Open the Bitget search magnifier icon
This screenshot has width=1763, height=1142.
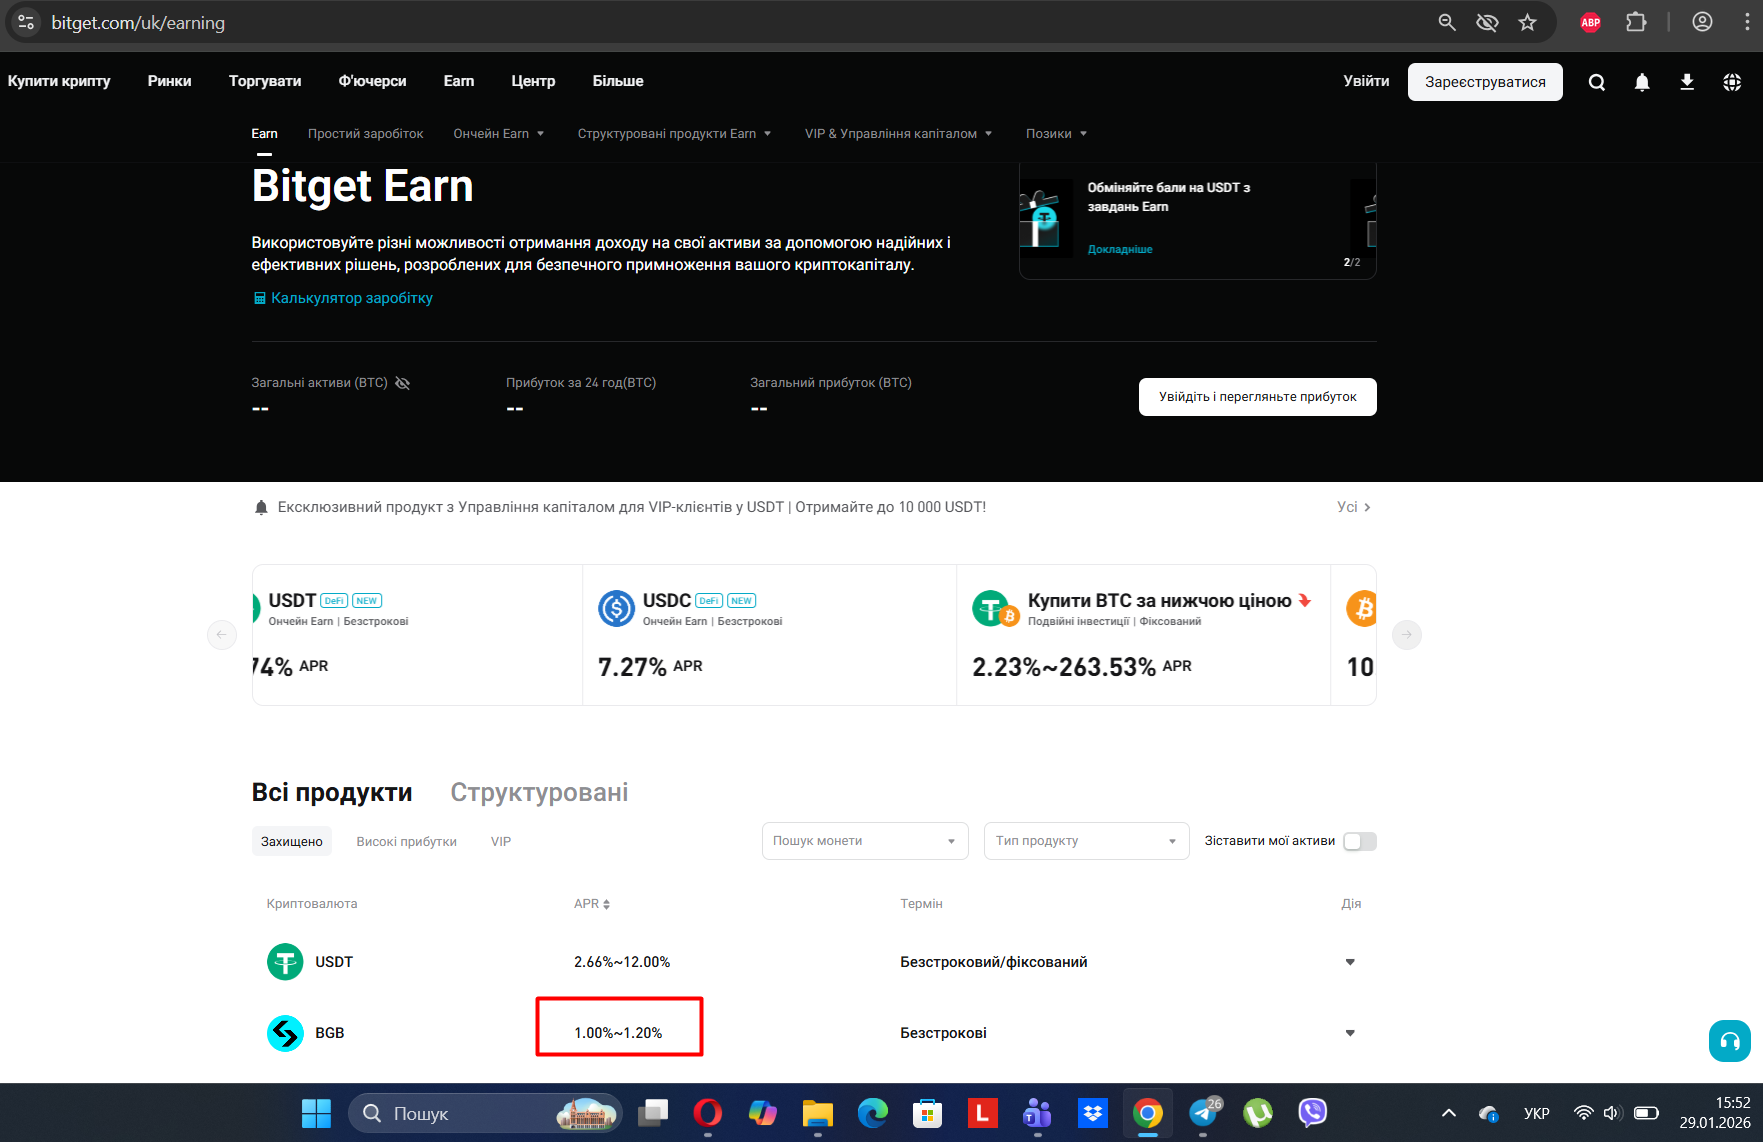1597,82
